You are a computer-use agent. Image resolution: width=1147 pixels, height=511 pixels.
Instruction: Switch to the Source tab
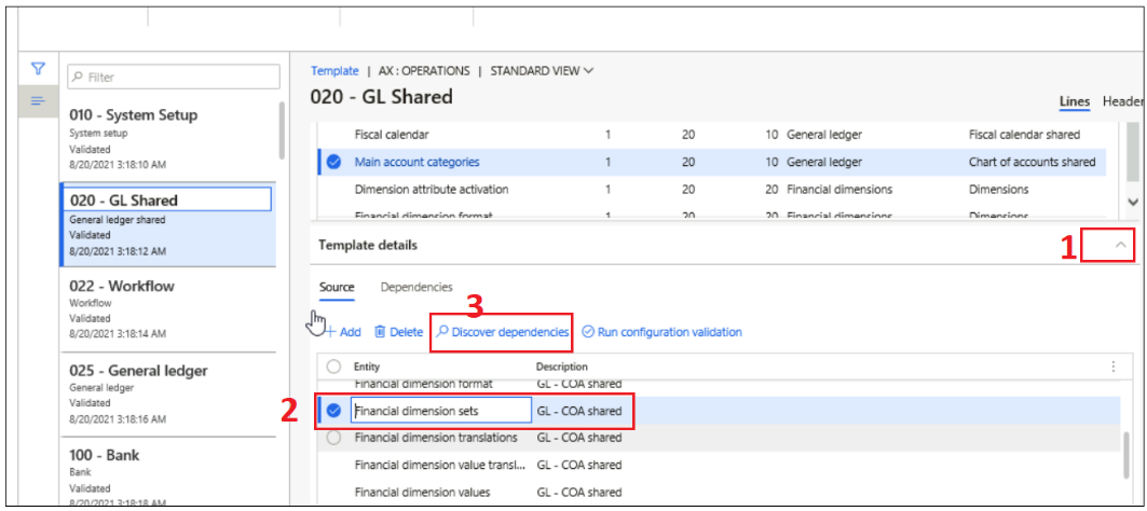pyautogui.click(x=336, y=287)
